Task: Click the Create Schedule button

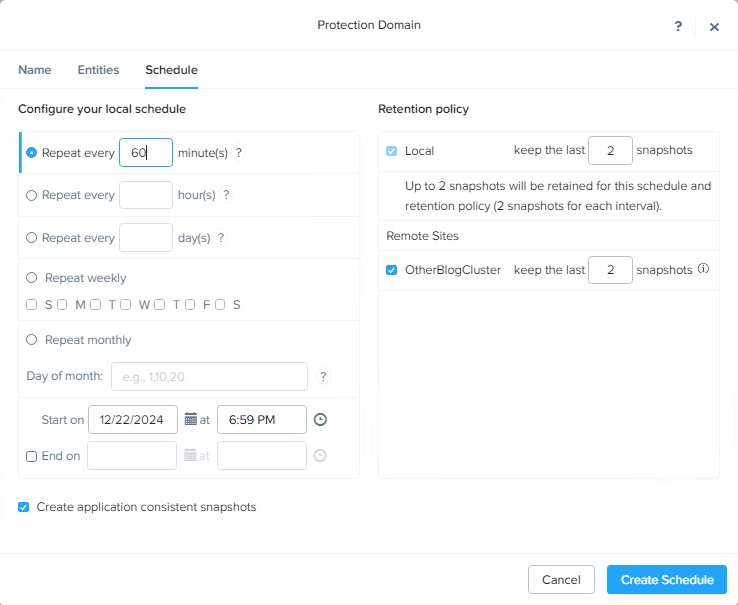Action: 667,580
